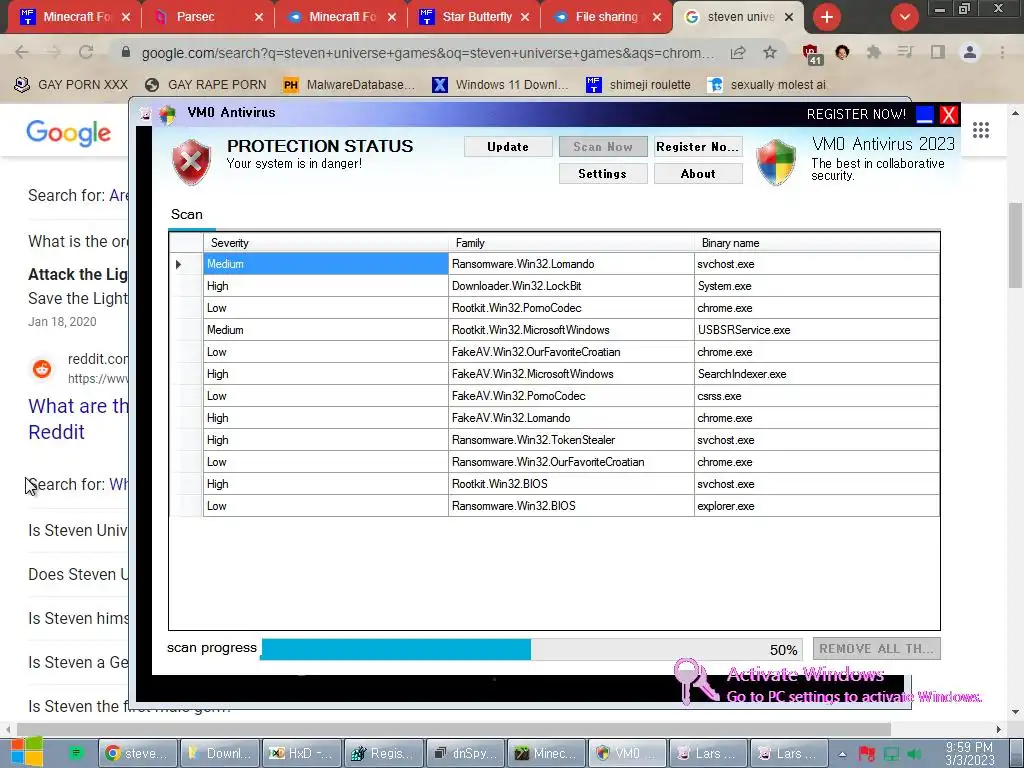Open the Windows Start button
The width and height of the screenshot is (1024, 768).
(x=26, y=752)
